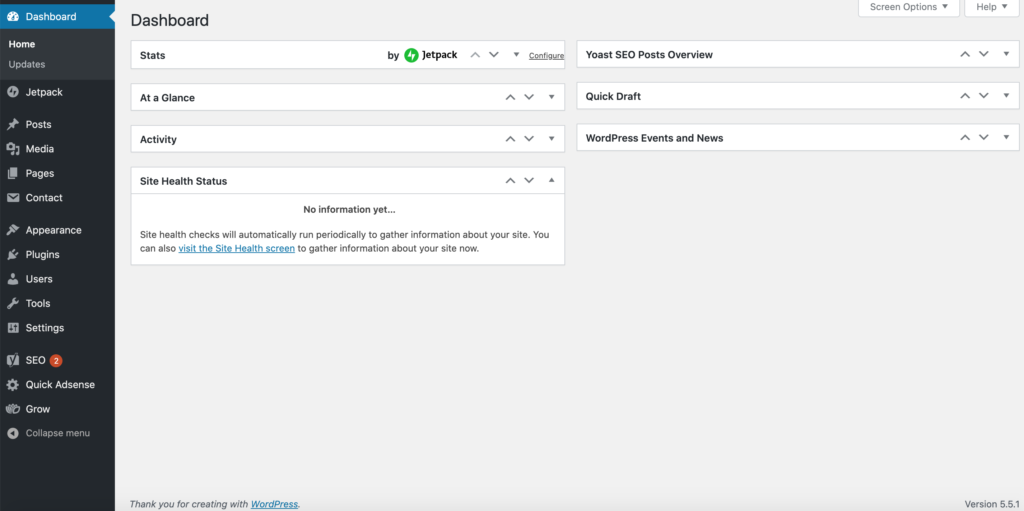The height and width of the screenshot is (511, 1024).
Task: Click the Quick Adsense gear icon
Action: (x=12, y=385)
